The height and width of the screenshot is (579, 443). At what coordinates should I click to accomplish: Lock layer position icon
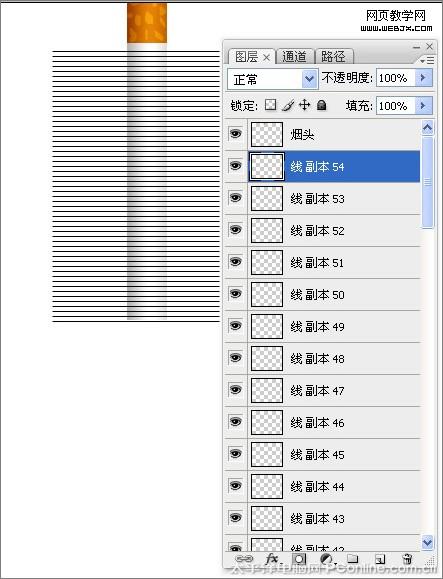(305, 105)
